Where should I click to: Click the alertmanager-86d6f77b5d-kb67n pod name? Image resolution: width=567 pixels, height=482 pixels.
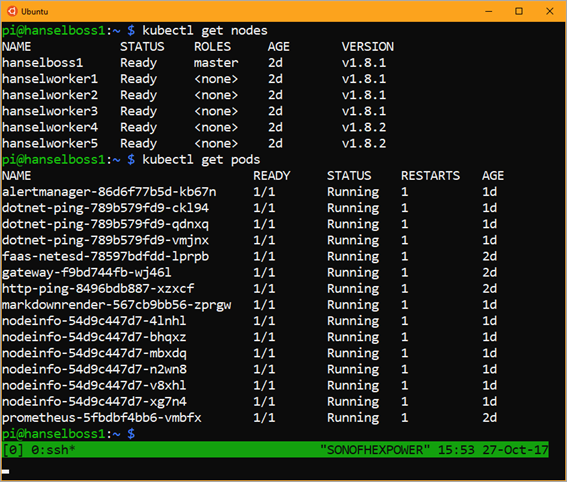(109, 192)
